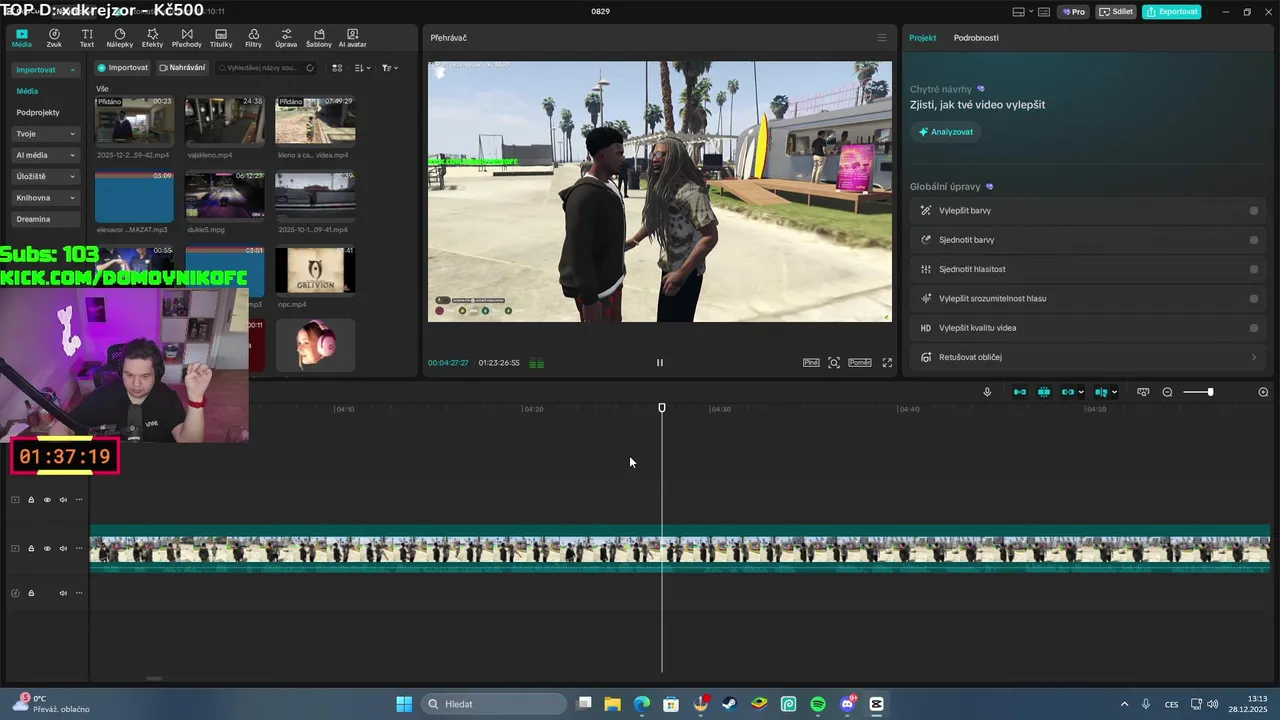1280x720 pixels.
Task: Enable Sjednotit barvy checkbox
Action: (x=1254, y=240)
